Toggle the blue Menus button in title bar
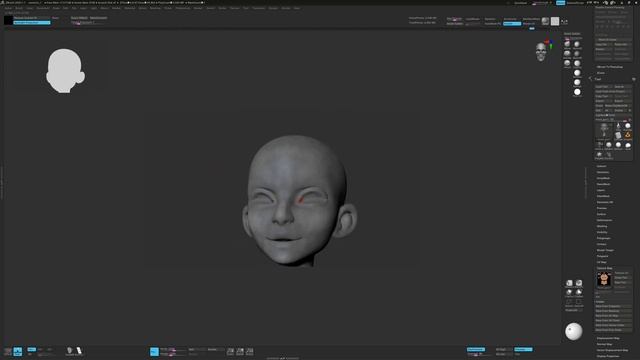640x360 pixels. pos(560,2)
